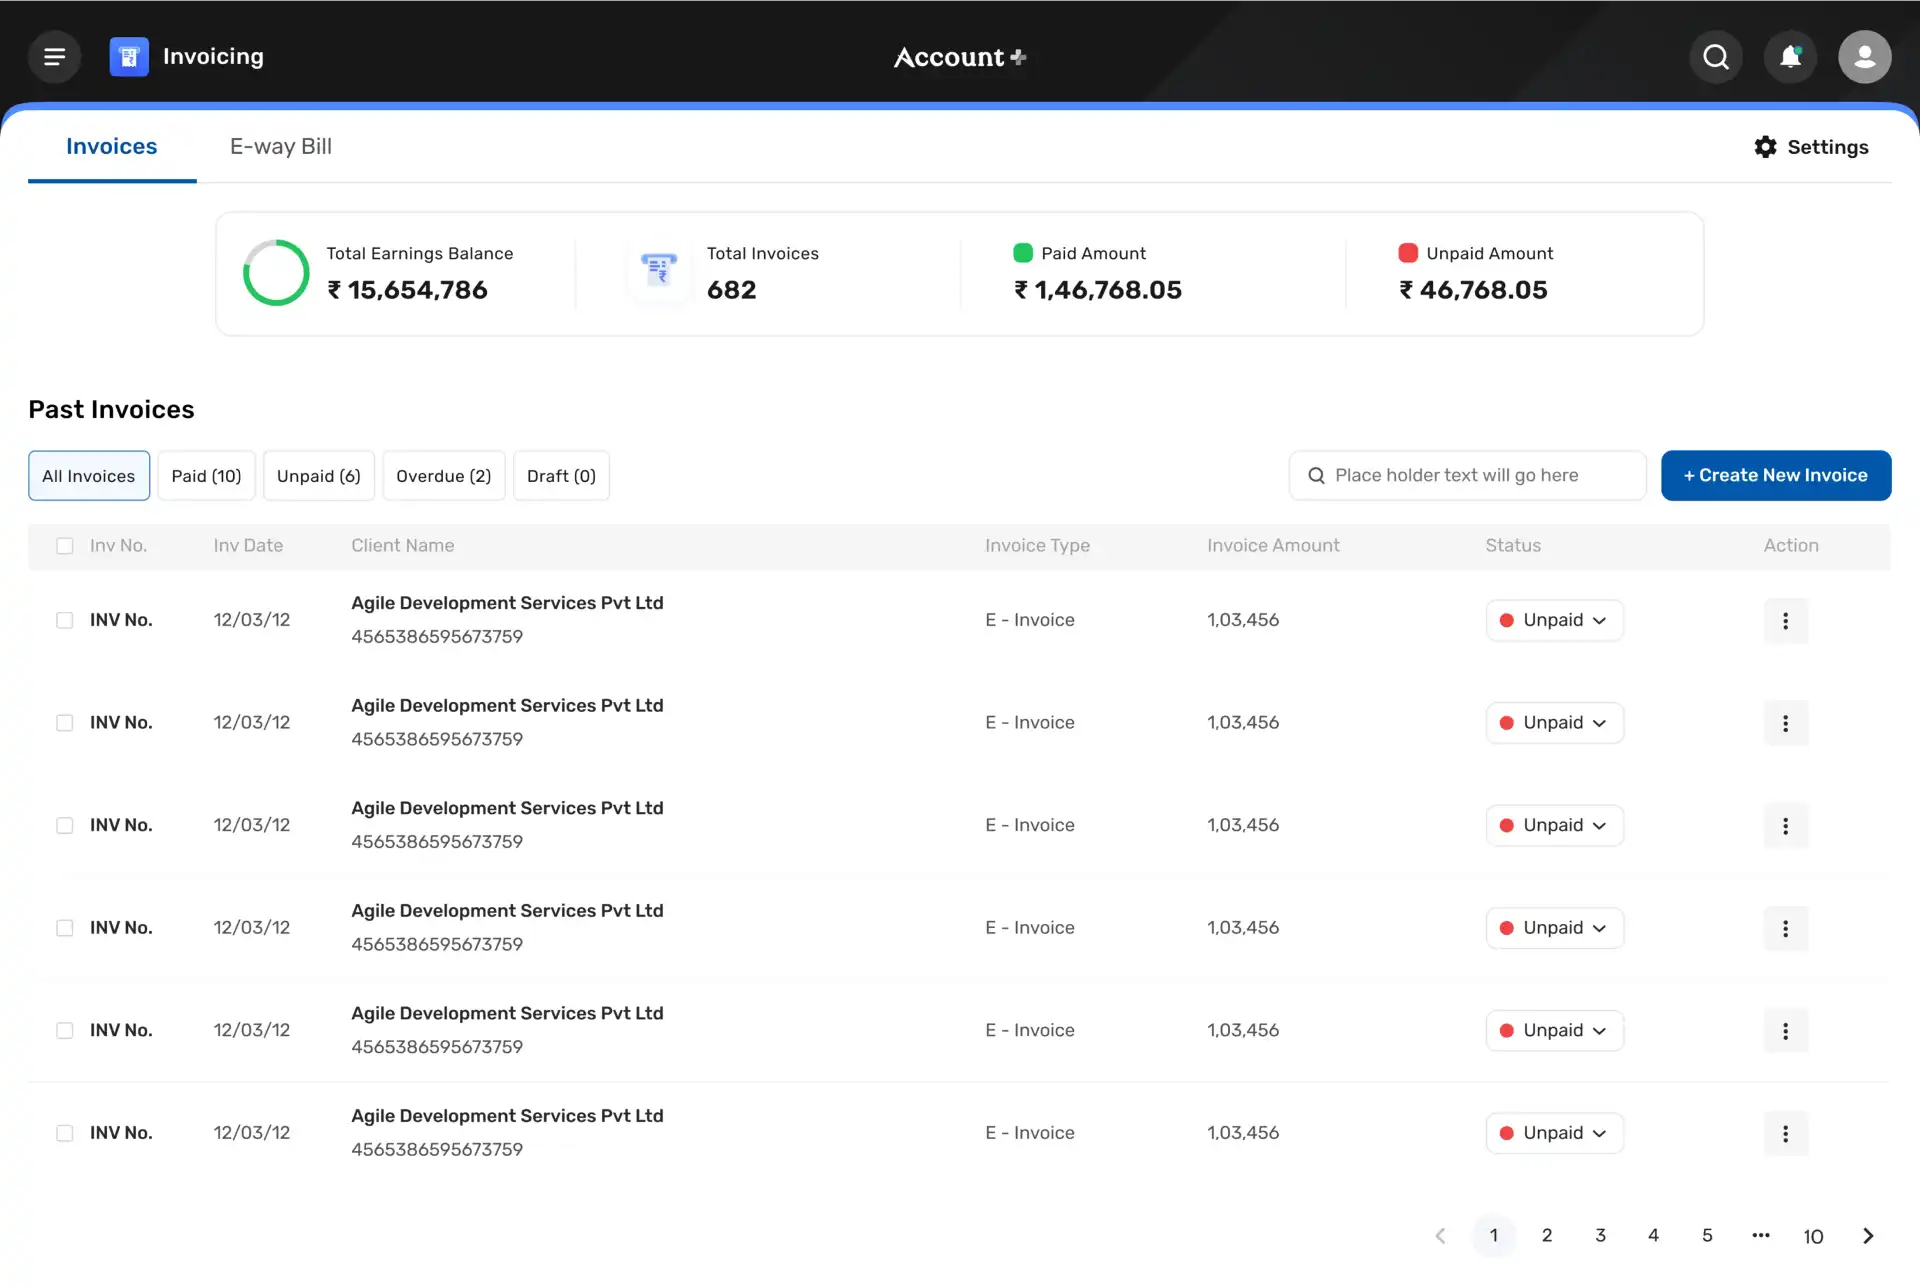Click the 'Inv Date' column header
1920x1286 pixels.
[x=248, y=546]
